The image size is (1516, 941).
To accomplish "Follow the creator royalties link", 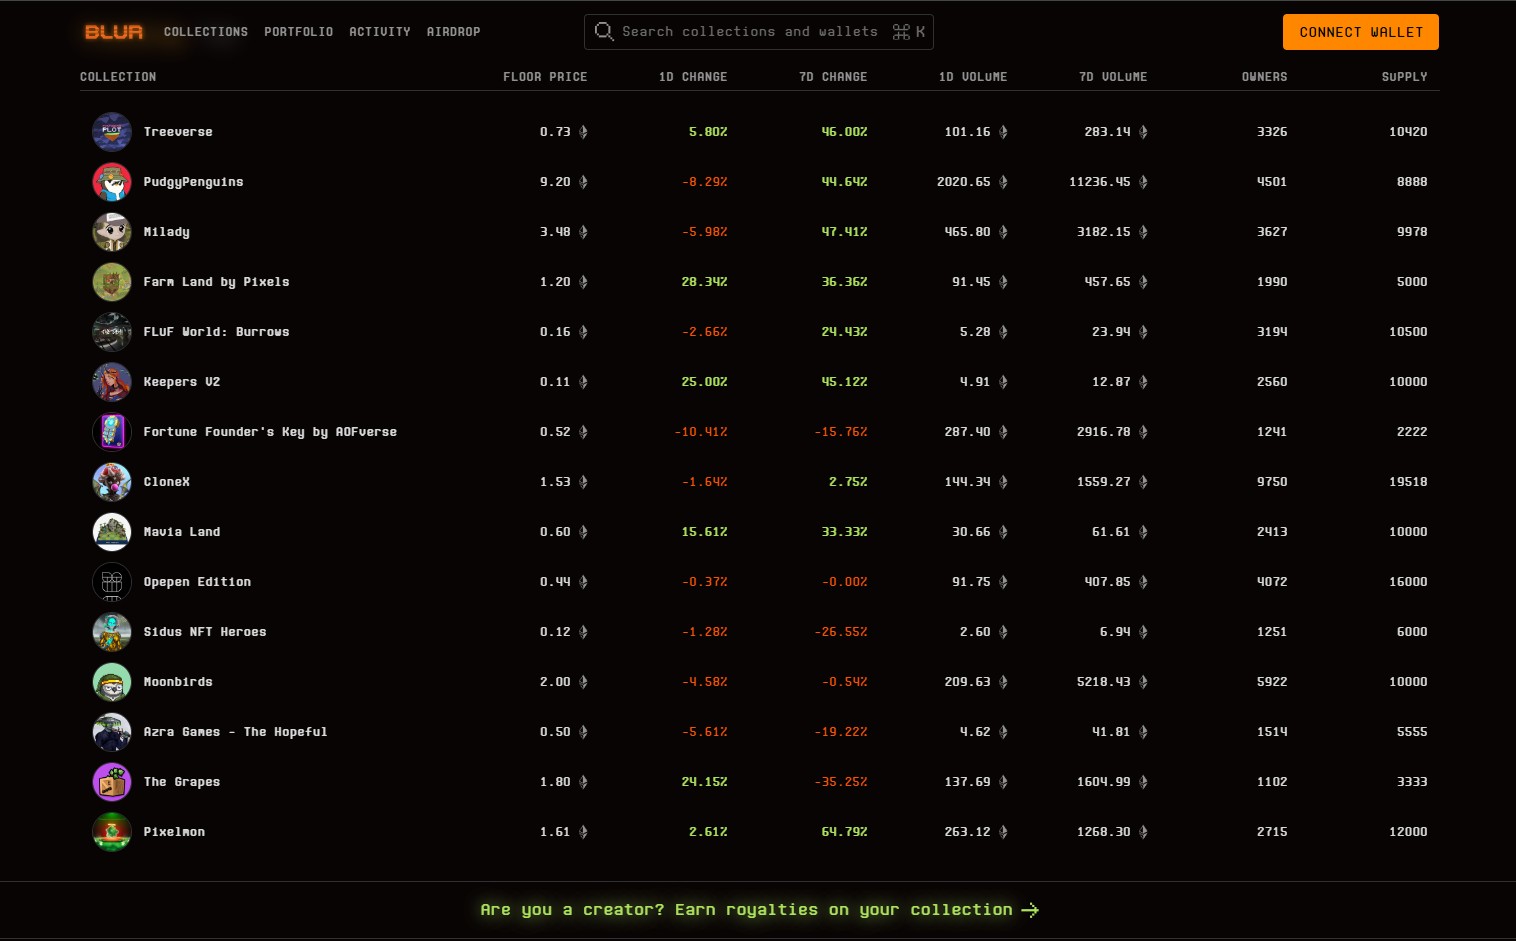I will 758,910.
